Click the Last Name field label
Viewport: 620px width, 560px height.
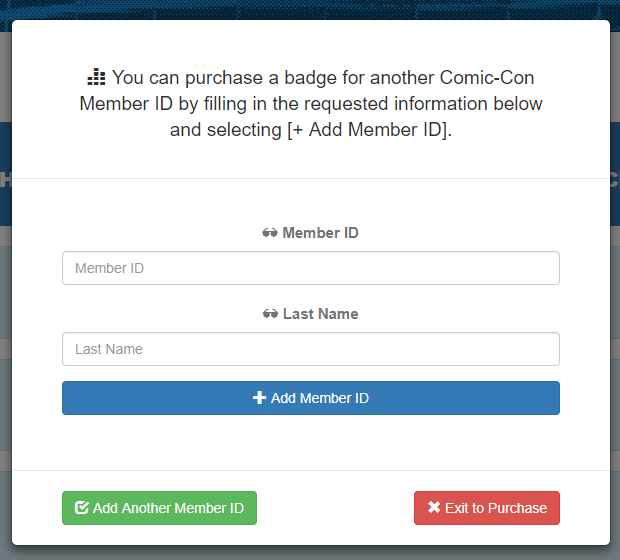321,314
